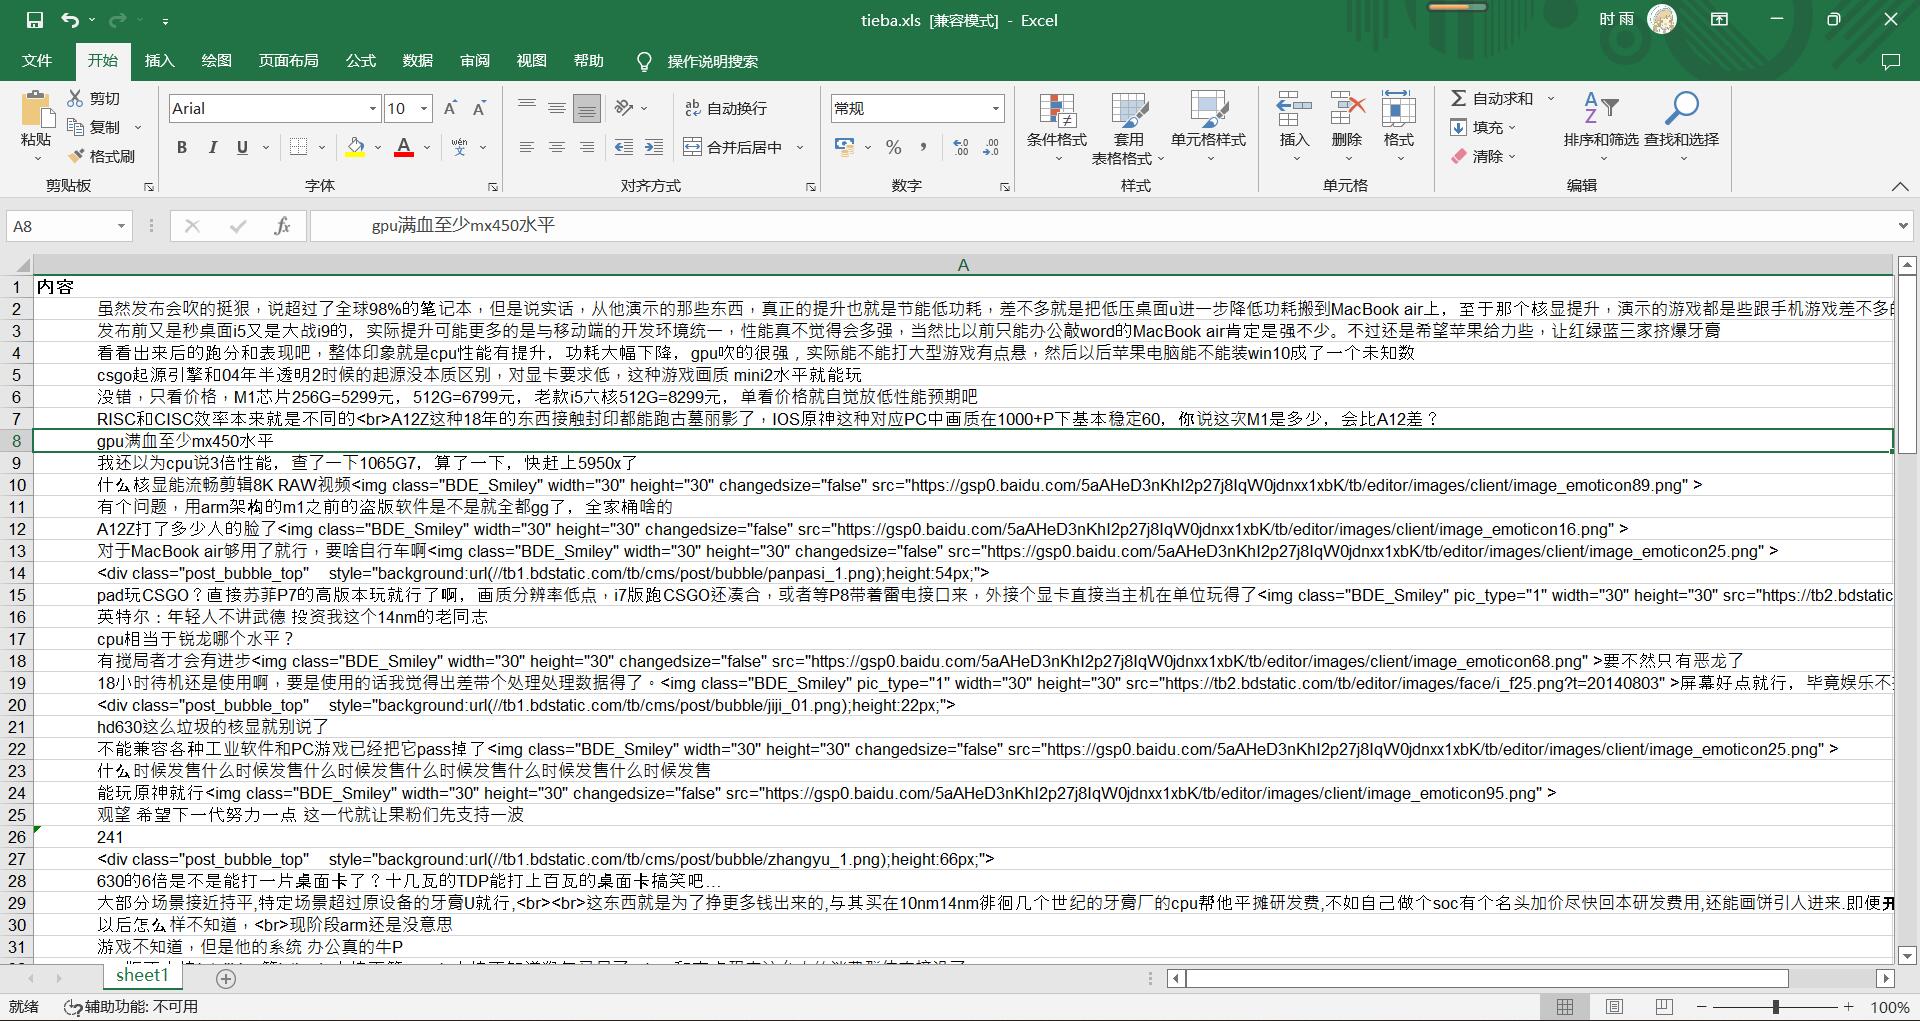This screenshot has height=1021, width=1920.
Task: Click the Sort and Filter icon
Action: click(x=1600, y=110)
